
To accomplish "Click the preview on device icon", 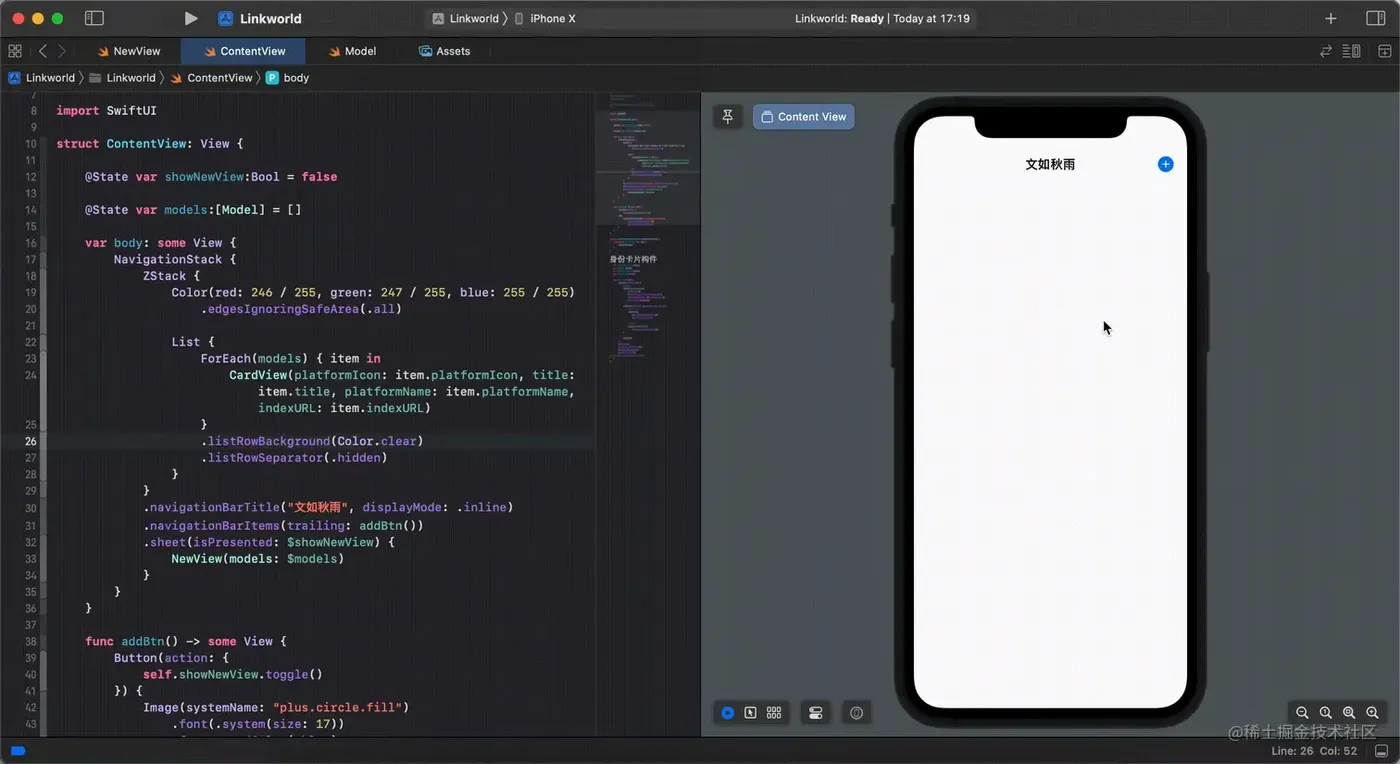I will click(x=857, y=713).
